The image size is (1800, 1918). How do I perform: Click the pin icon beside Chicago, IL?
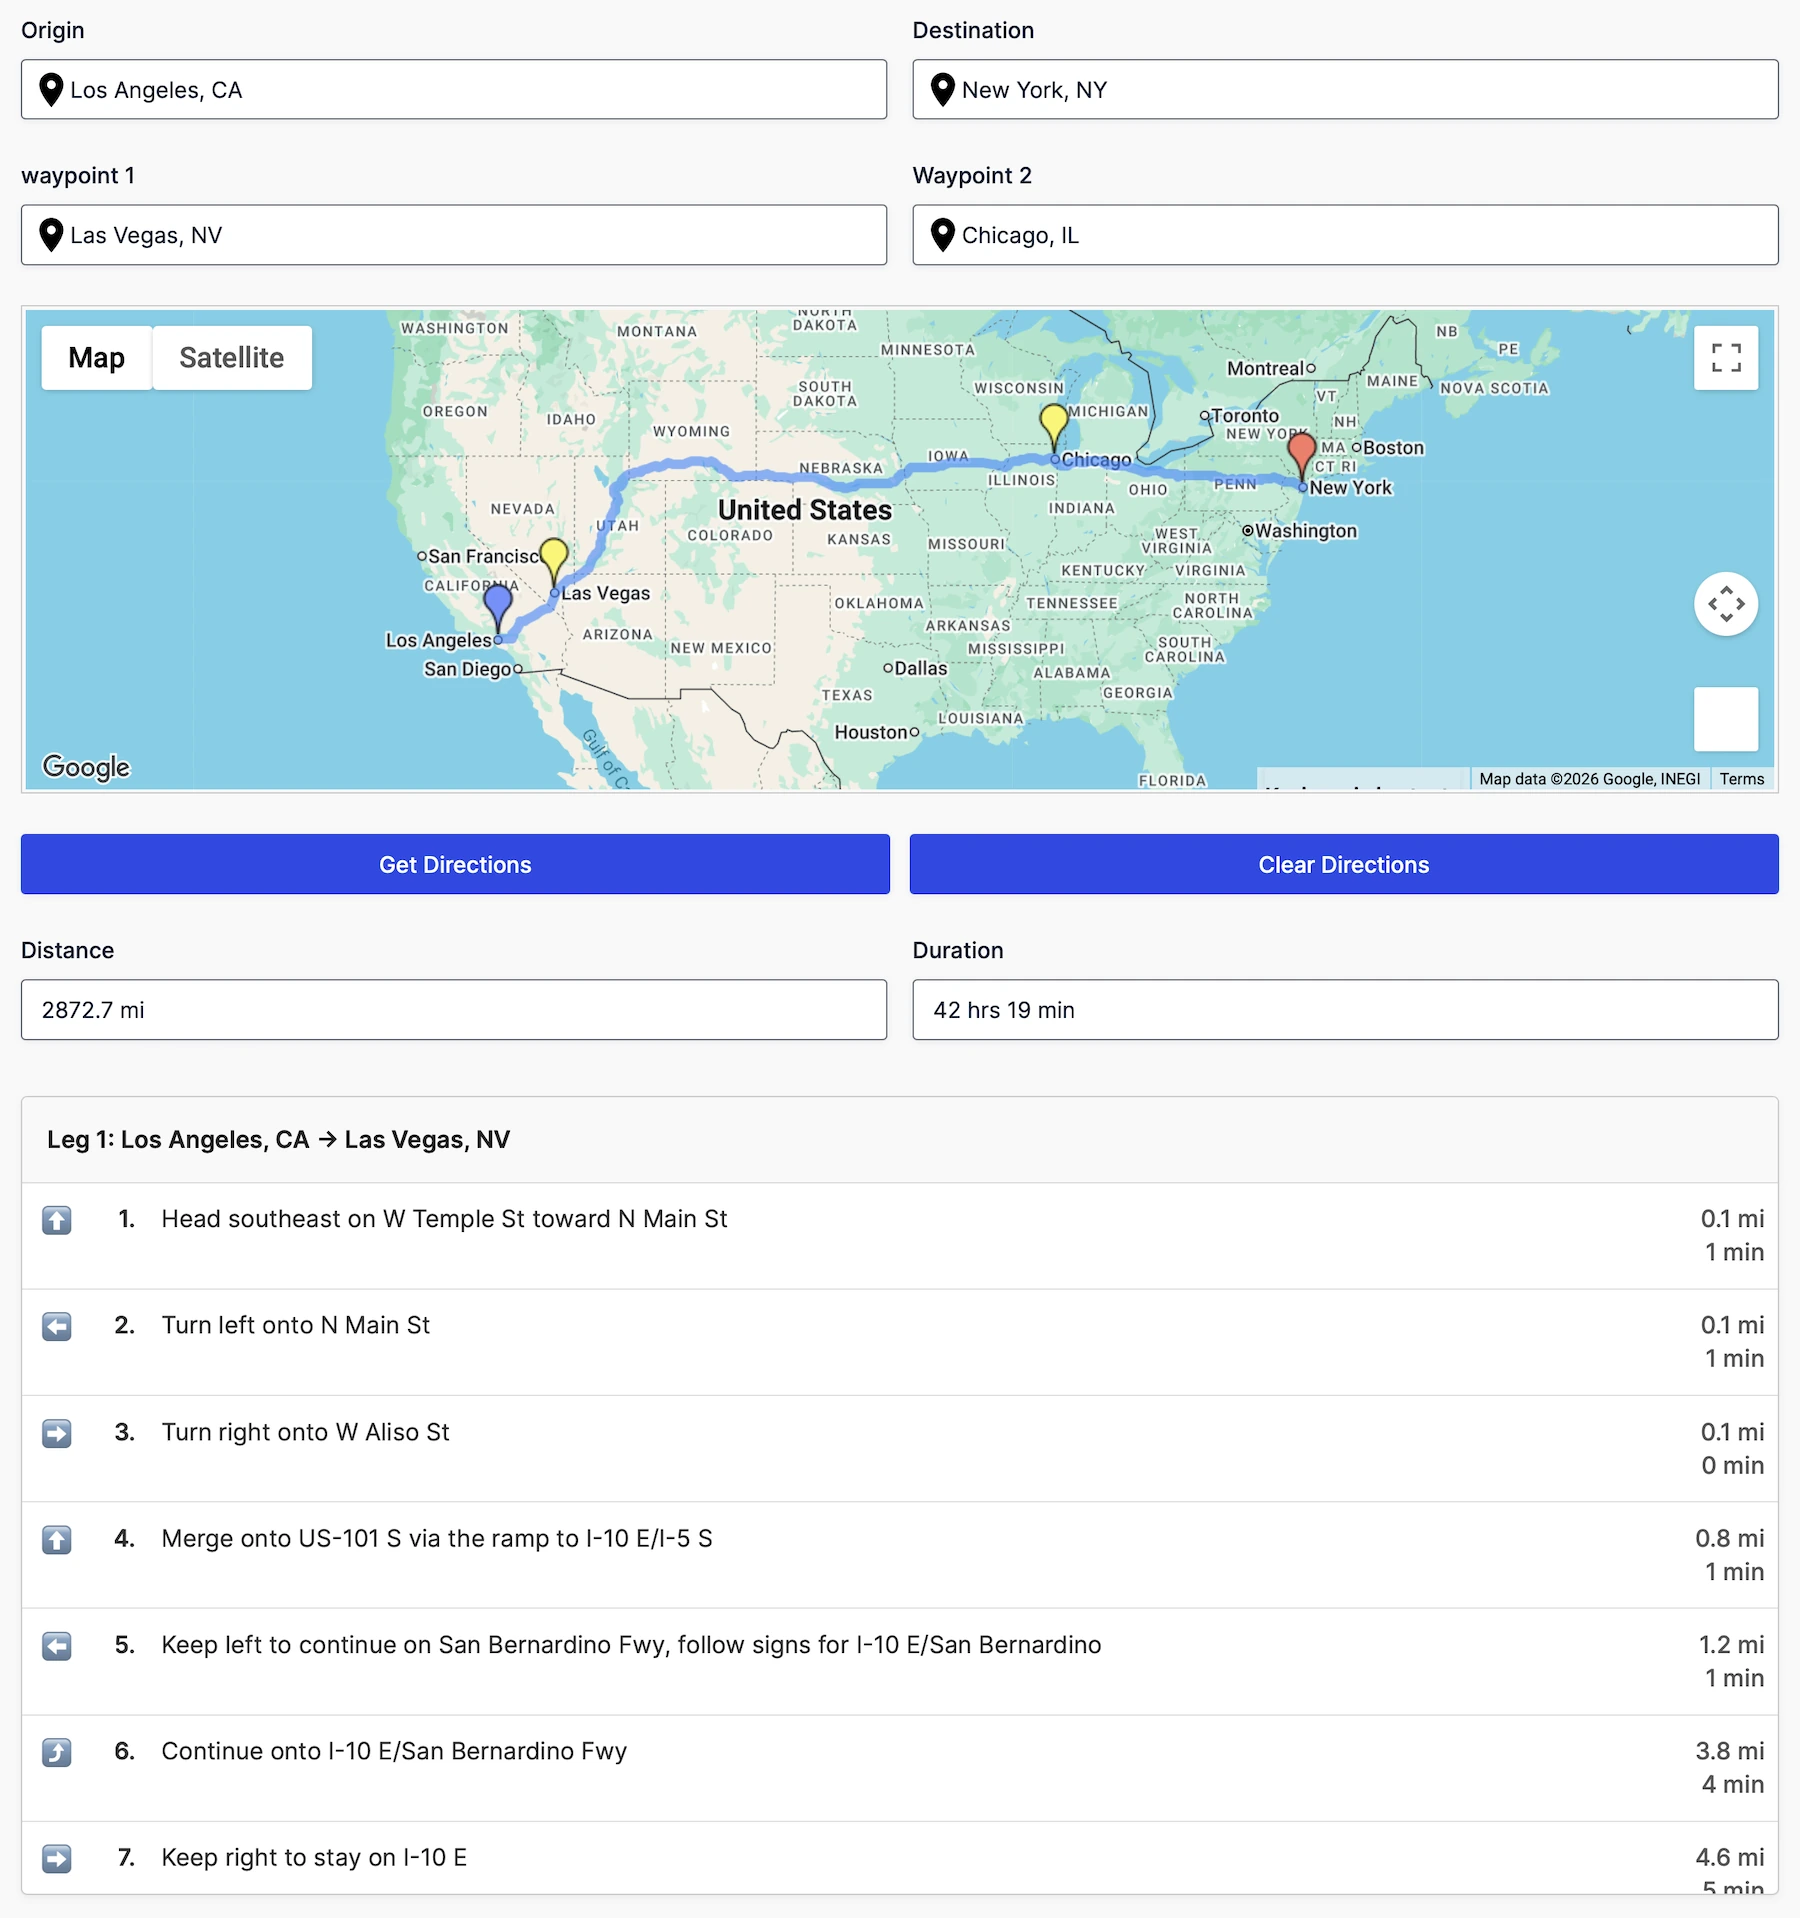click(x=942, y=235)
